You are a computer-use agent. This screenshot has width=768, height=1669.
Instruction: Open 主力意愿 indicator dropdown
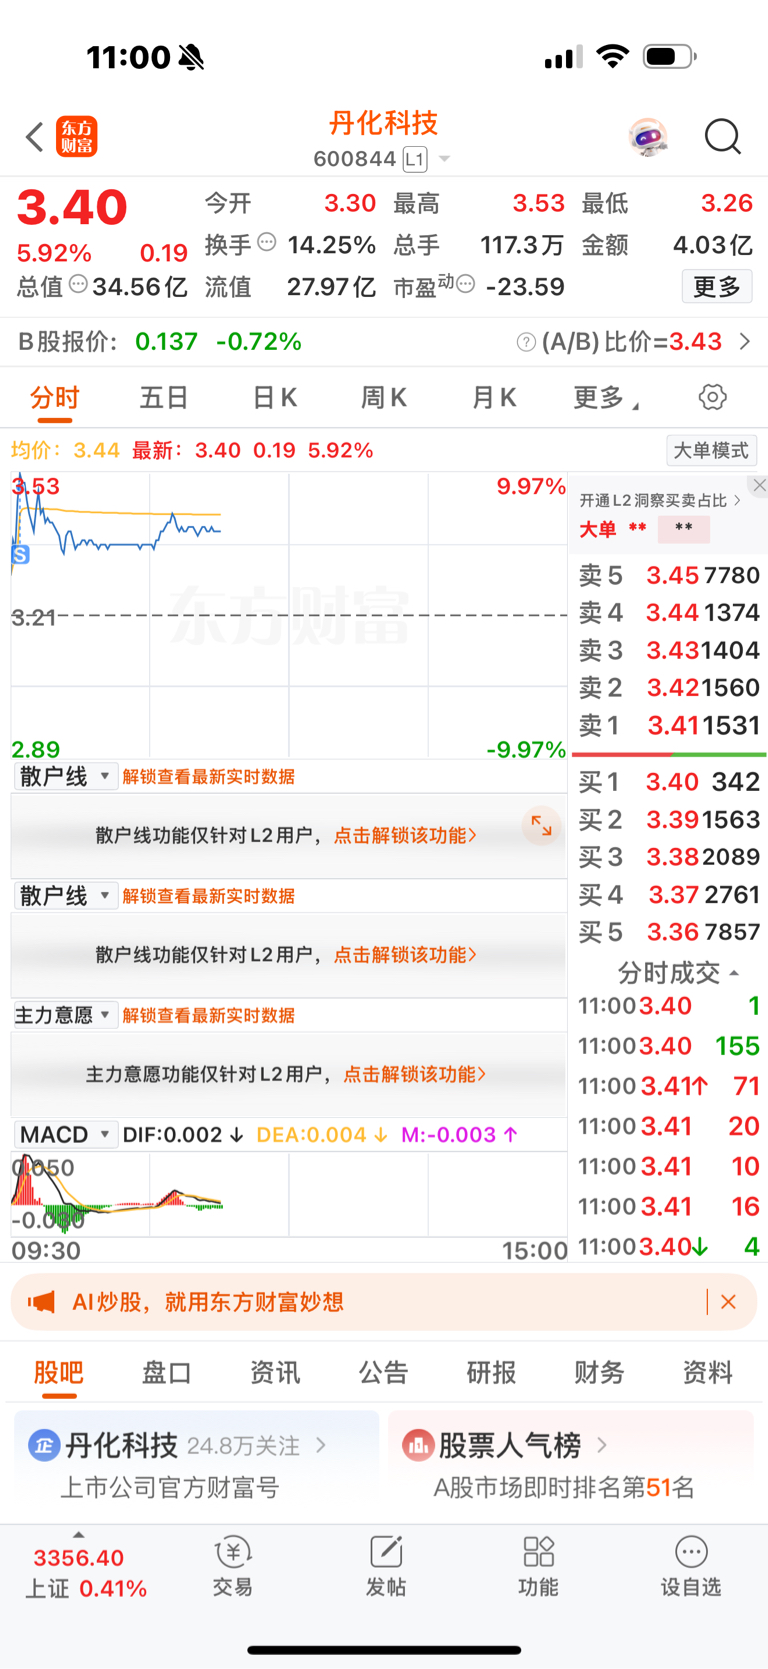65,1015
